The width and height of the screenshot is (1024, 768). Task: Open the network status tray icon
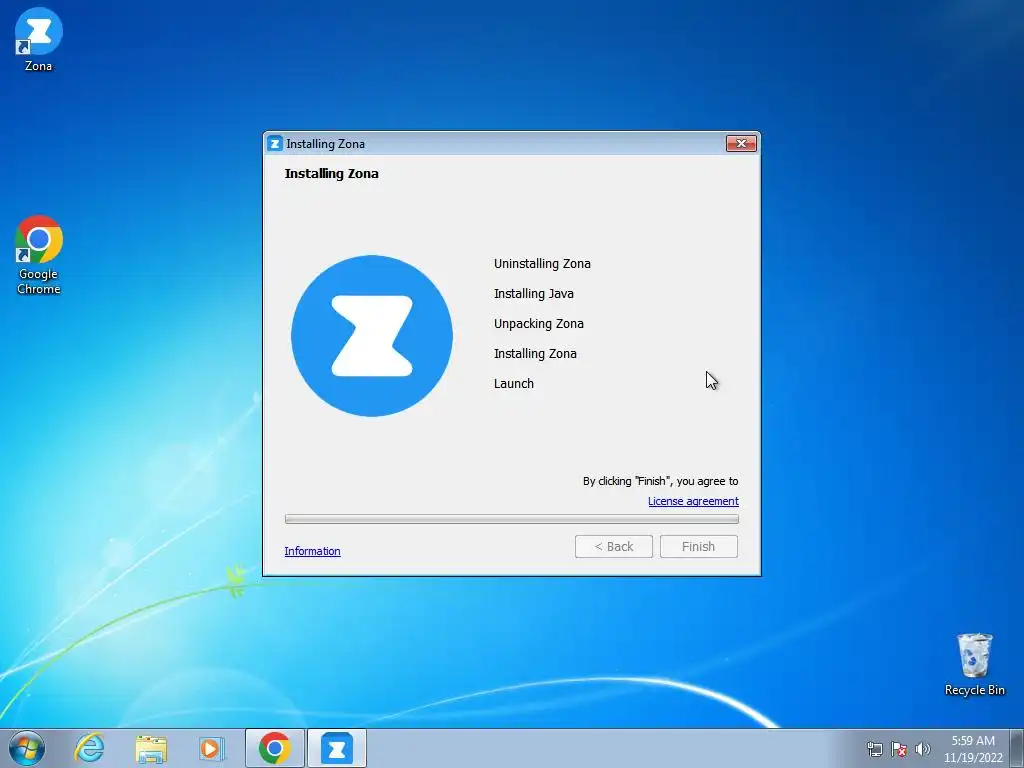(874, 749)
